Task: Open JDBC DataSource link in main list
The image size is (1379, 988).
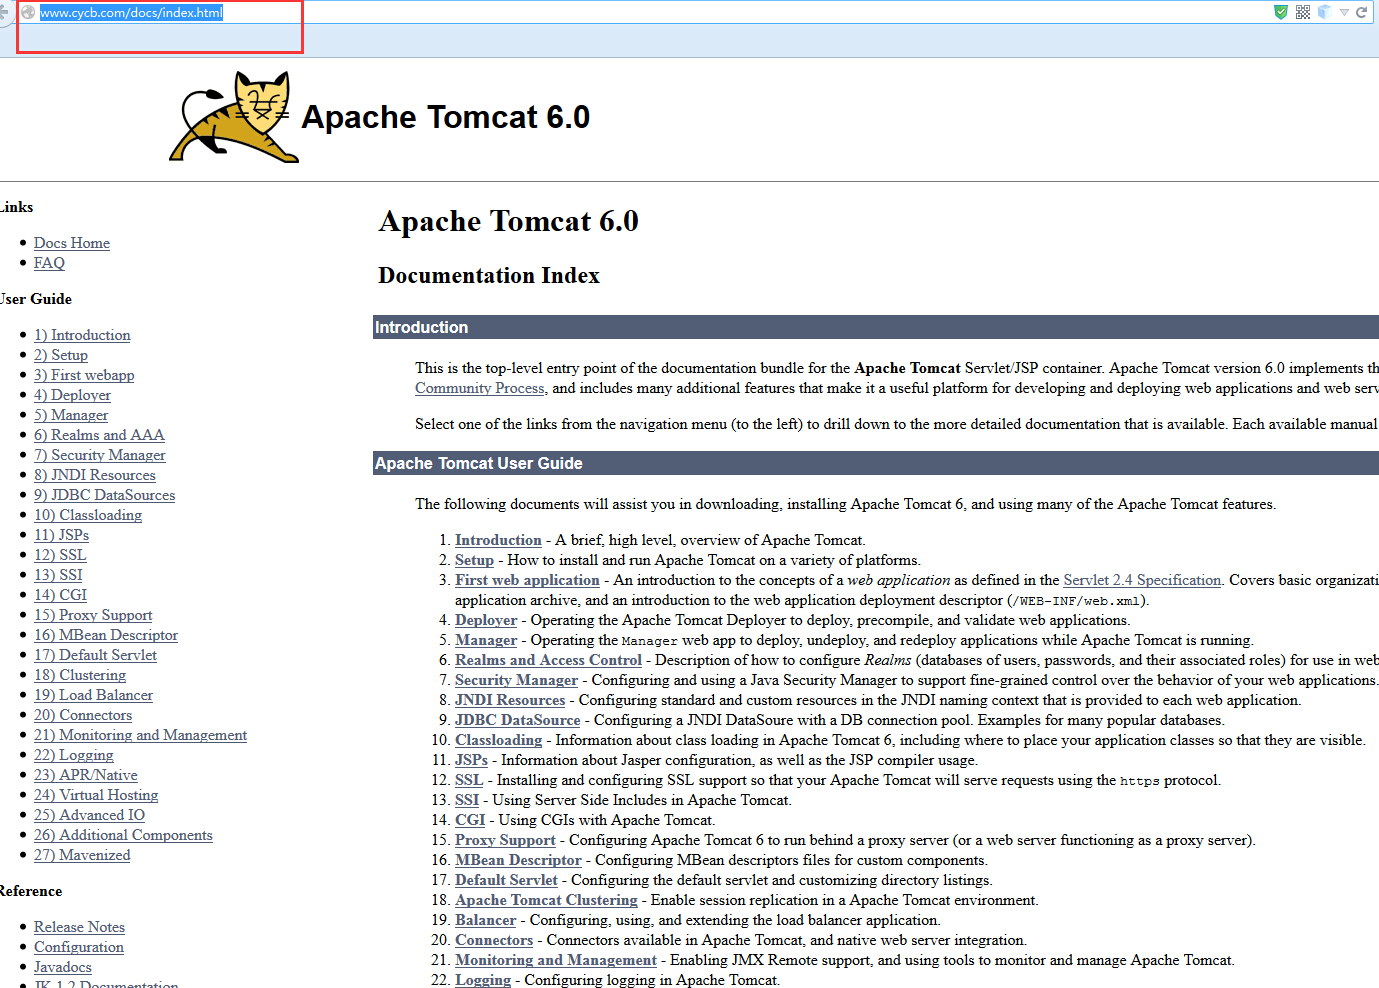Action: point(518,720)
